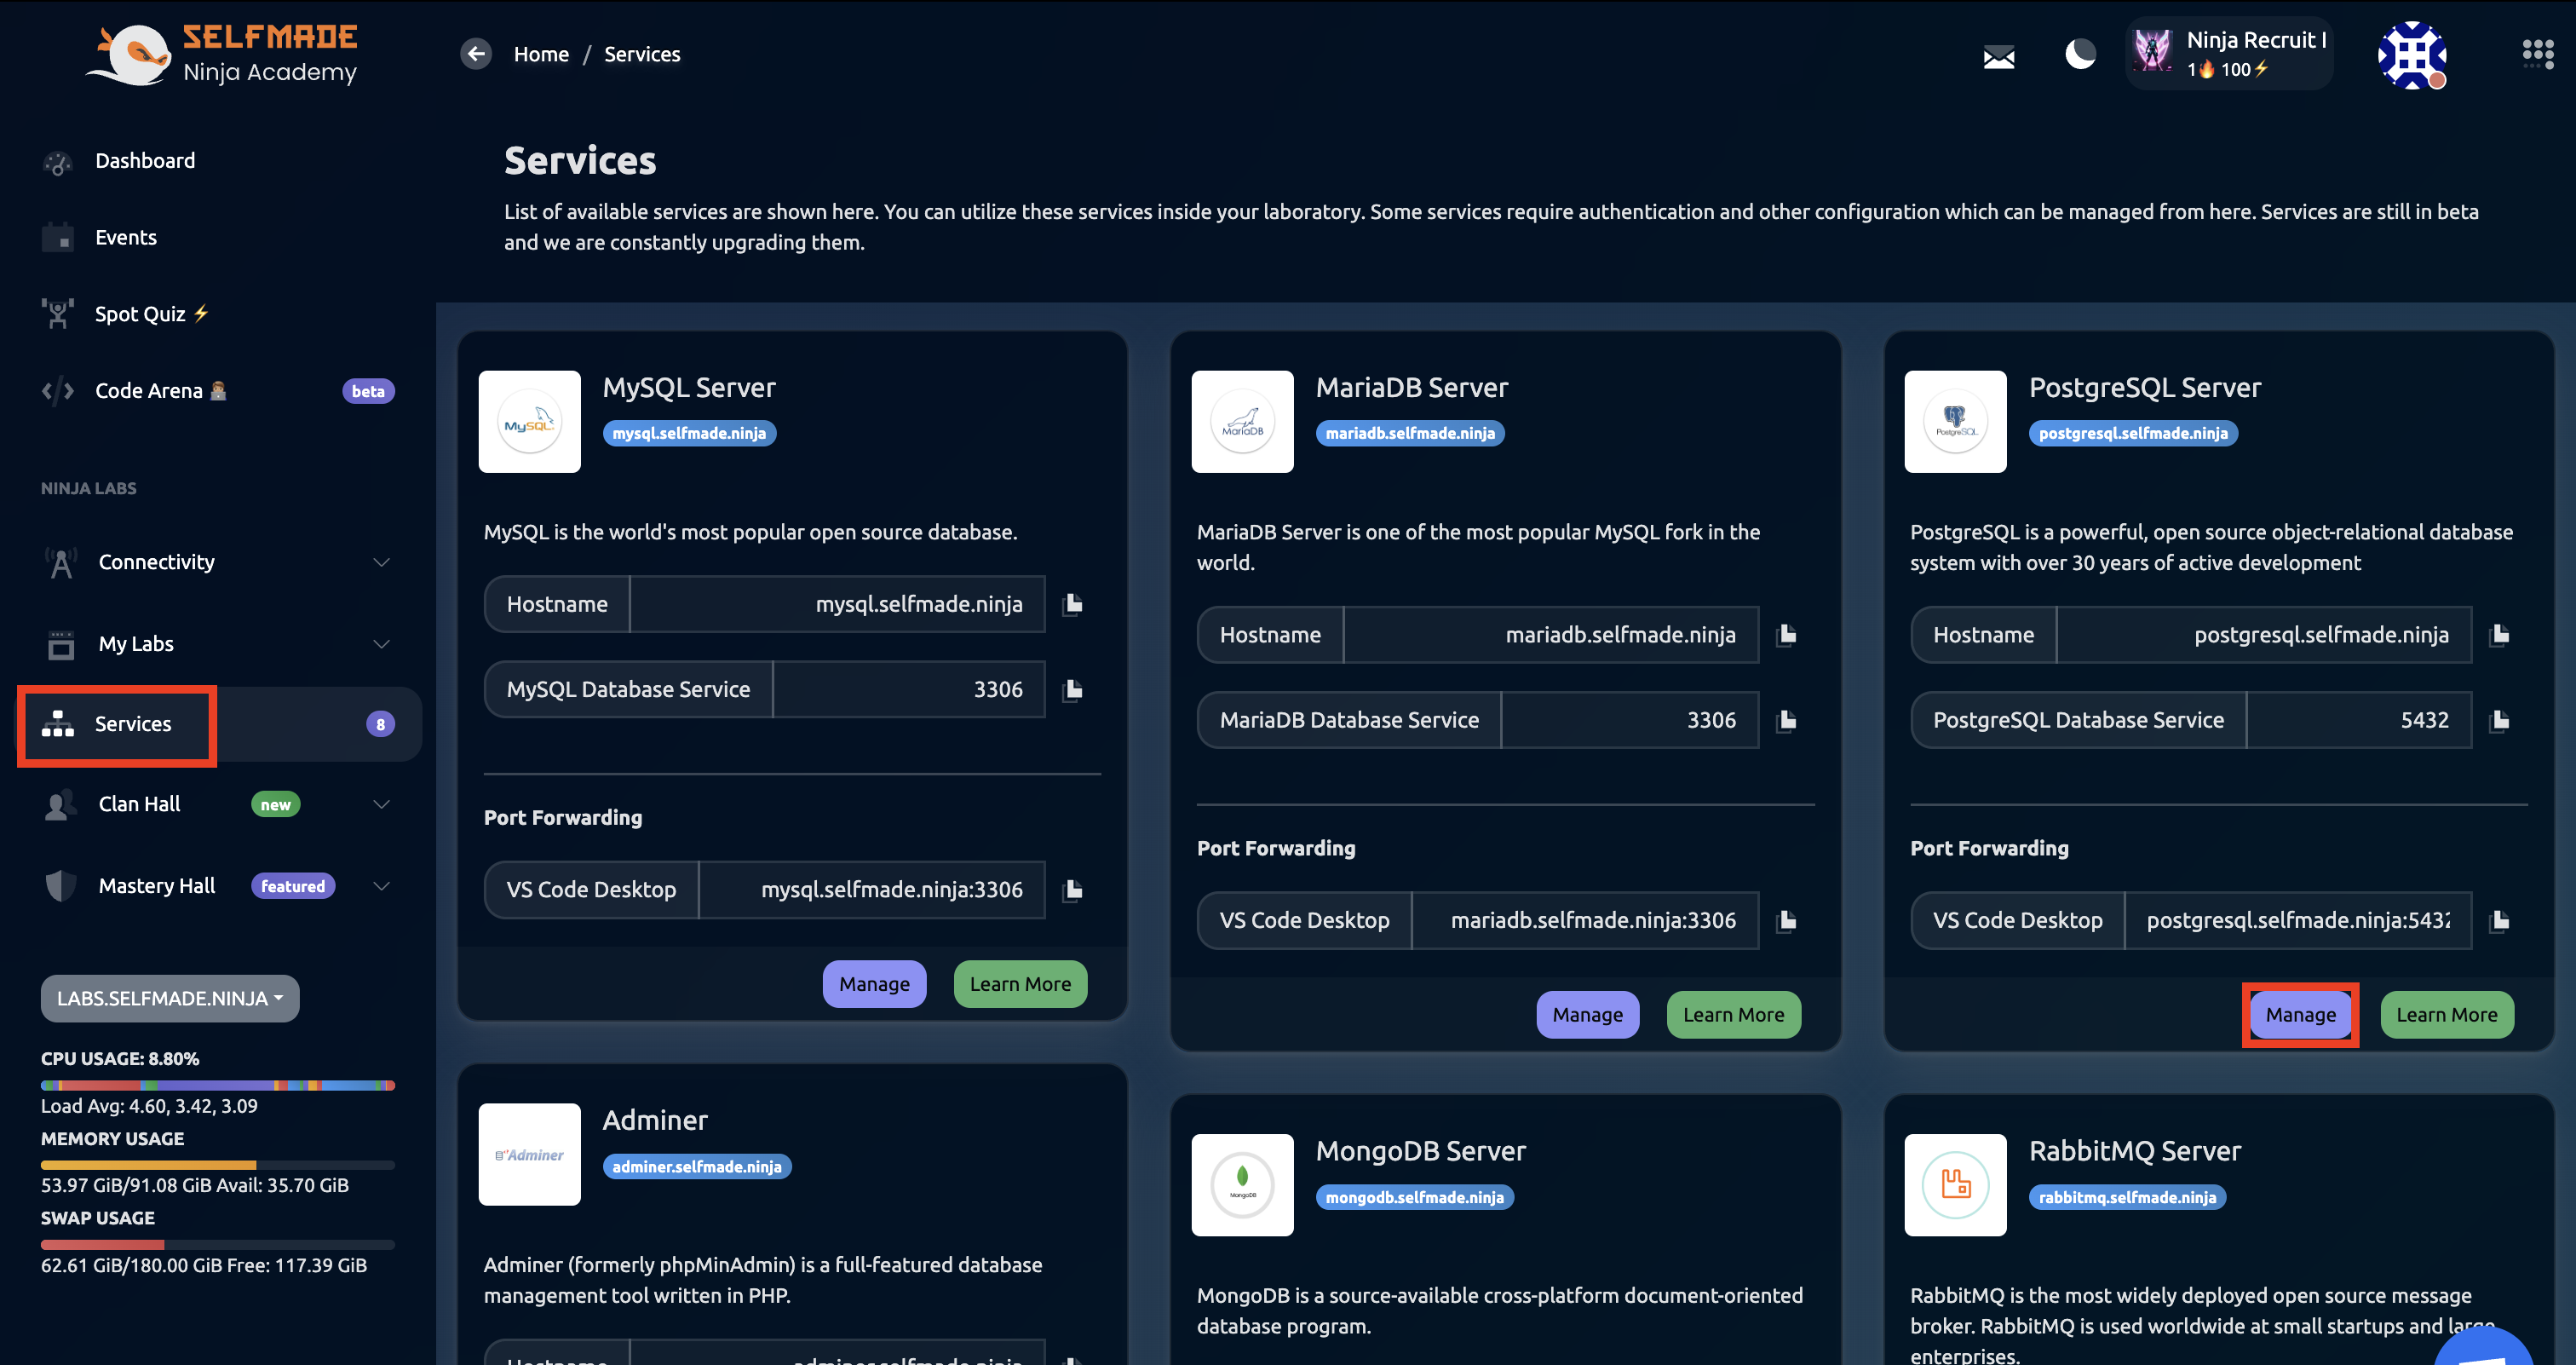Image resolution: width=2576 pixels, height=1365 pixels.
Task: Click the mysql.selfmade.ninja badge
Action: [x=689, y=433]
